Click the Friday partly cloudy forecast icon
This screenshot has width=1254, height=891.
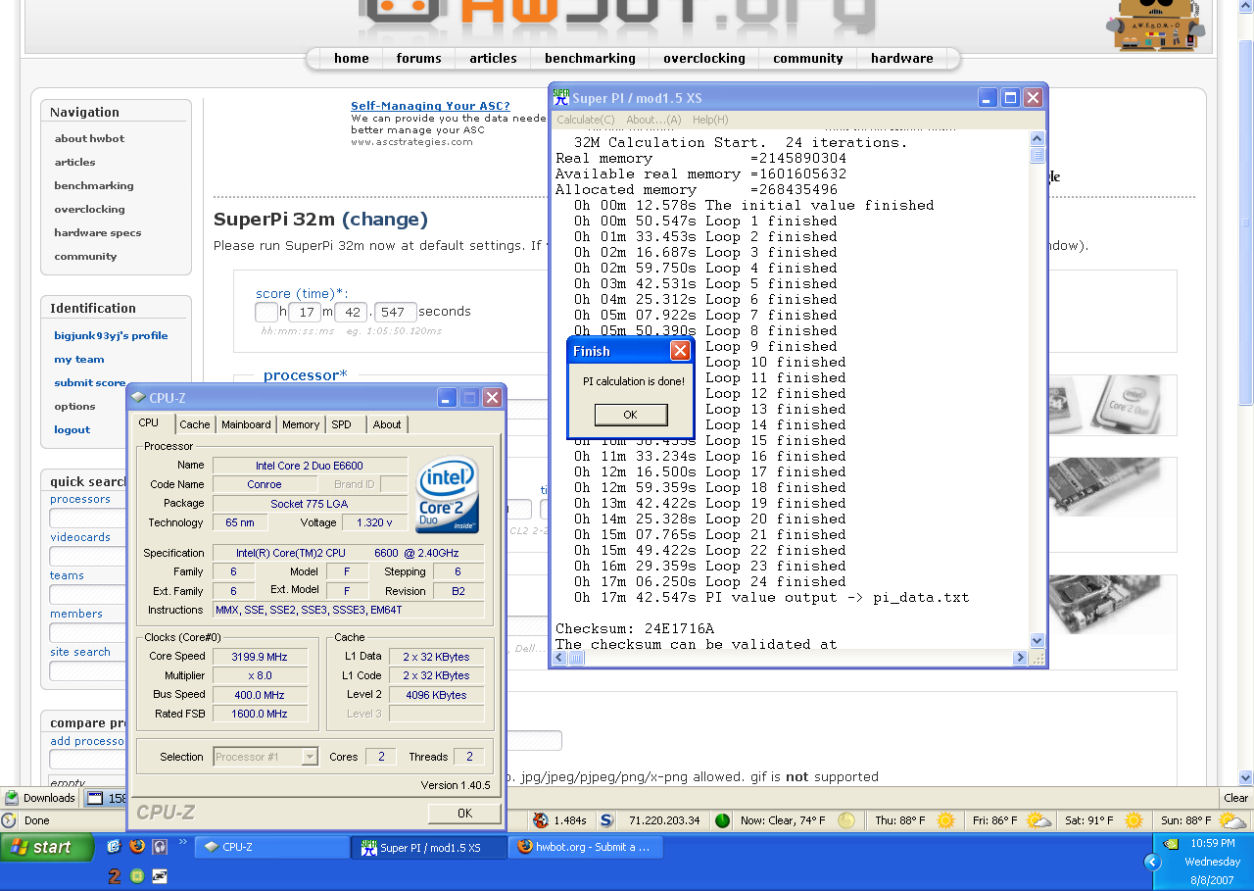click(1038, 821)
